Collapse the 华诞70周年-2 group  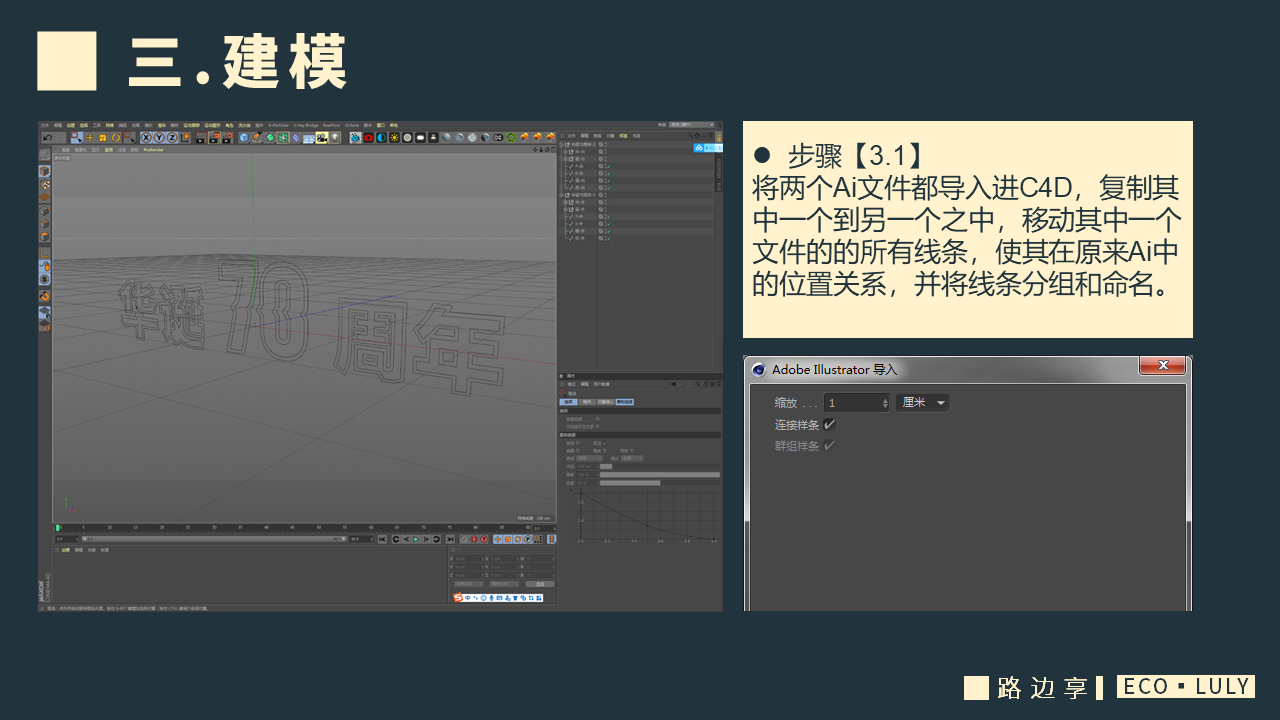coord(561,145)
